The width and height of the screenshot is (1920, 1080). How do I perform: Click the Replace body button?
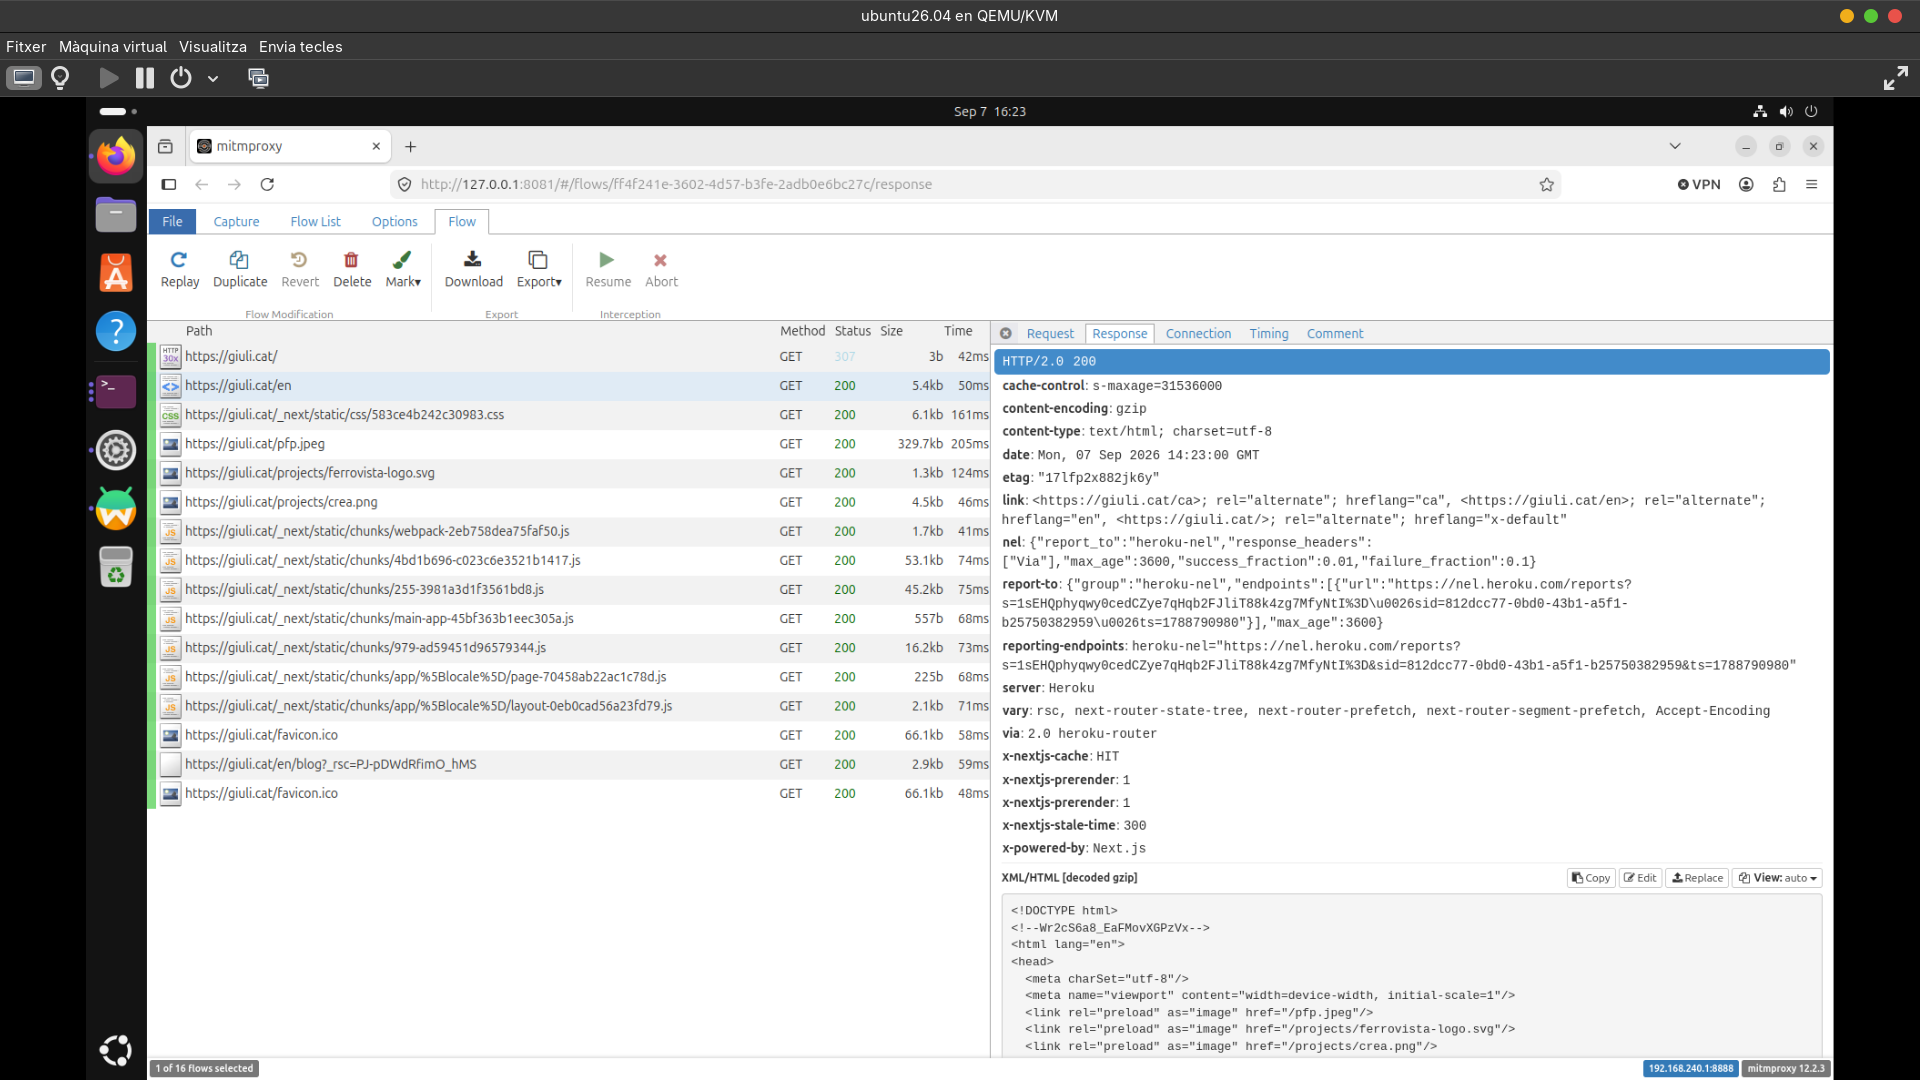point(1697,878)
